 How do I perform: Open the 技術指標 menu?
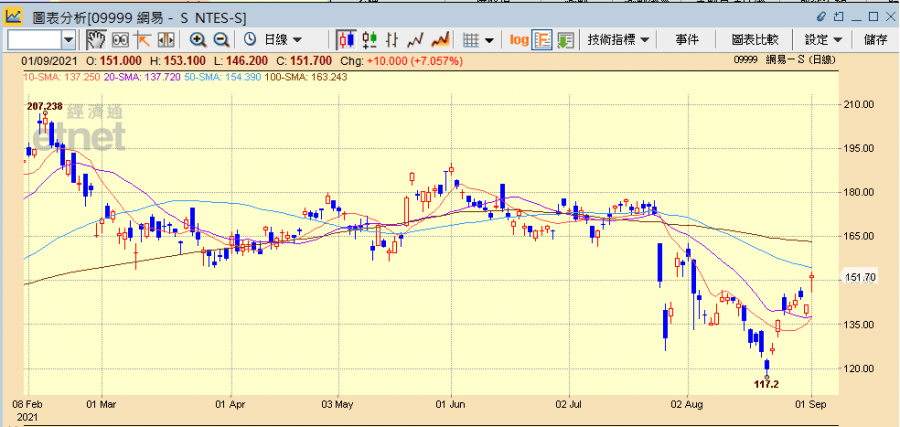[619, 40]
